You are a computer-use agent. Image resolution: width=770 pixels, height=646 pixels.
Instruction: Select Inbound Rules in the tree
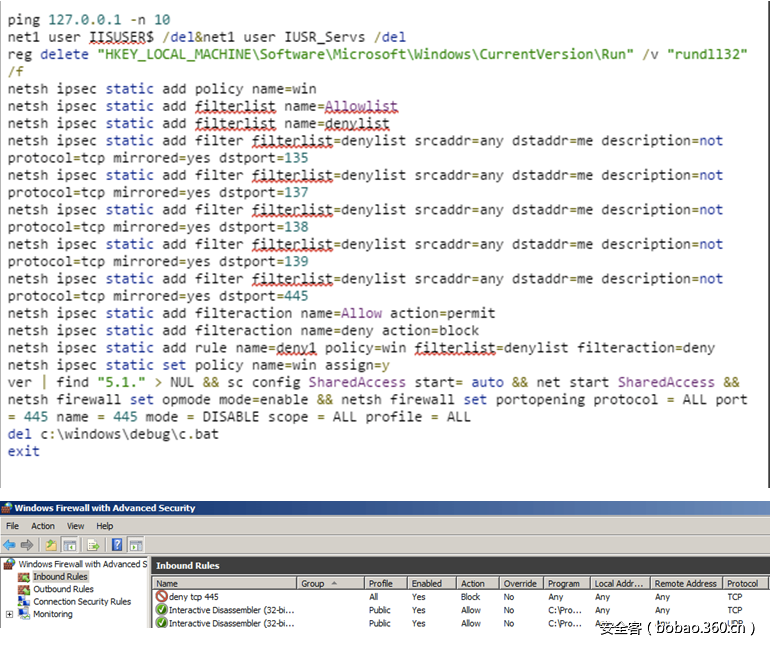[60, 577]
